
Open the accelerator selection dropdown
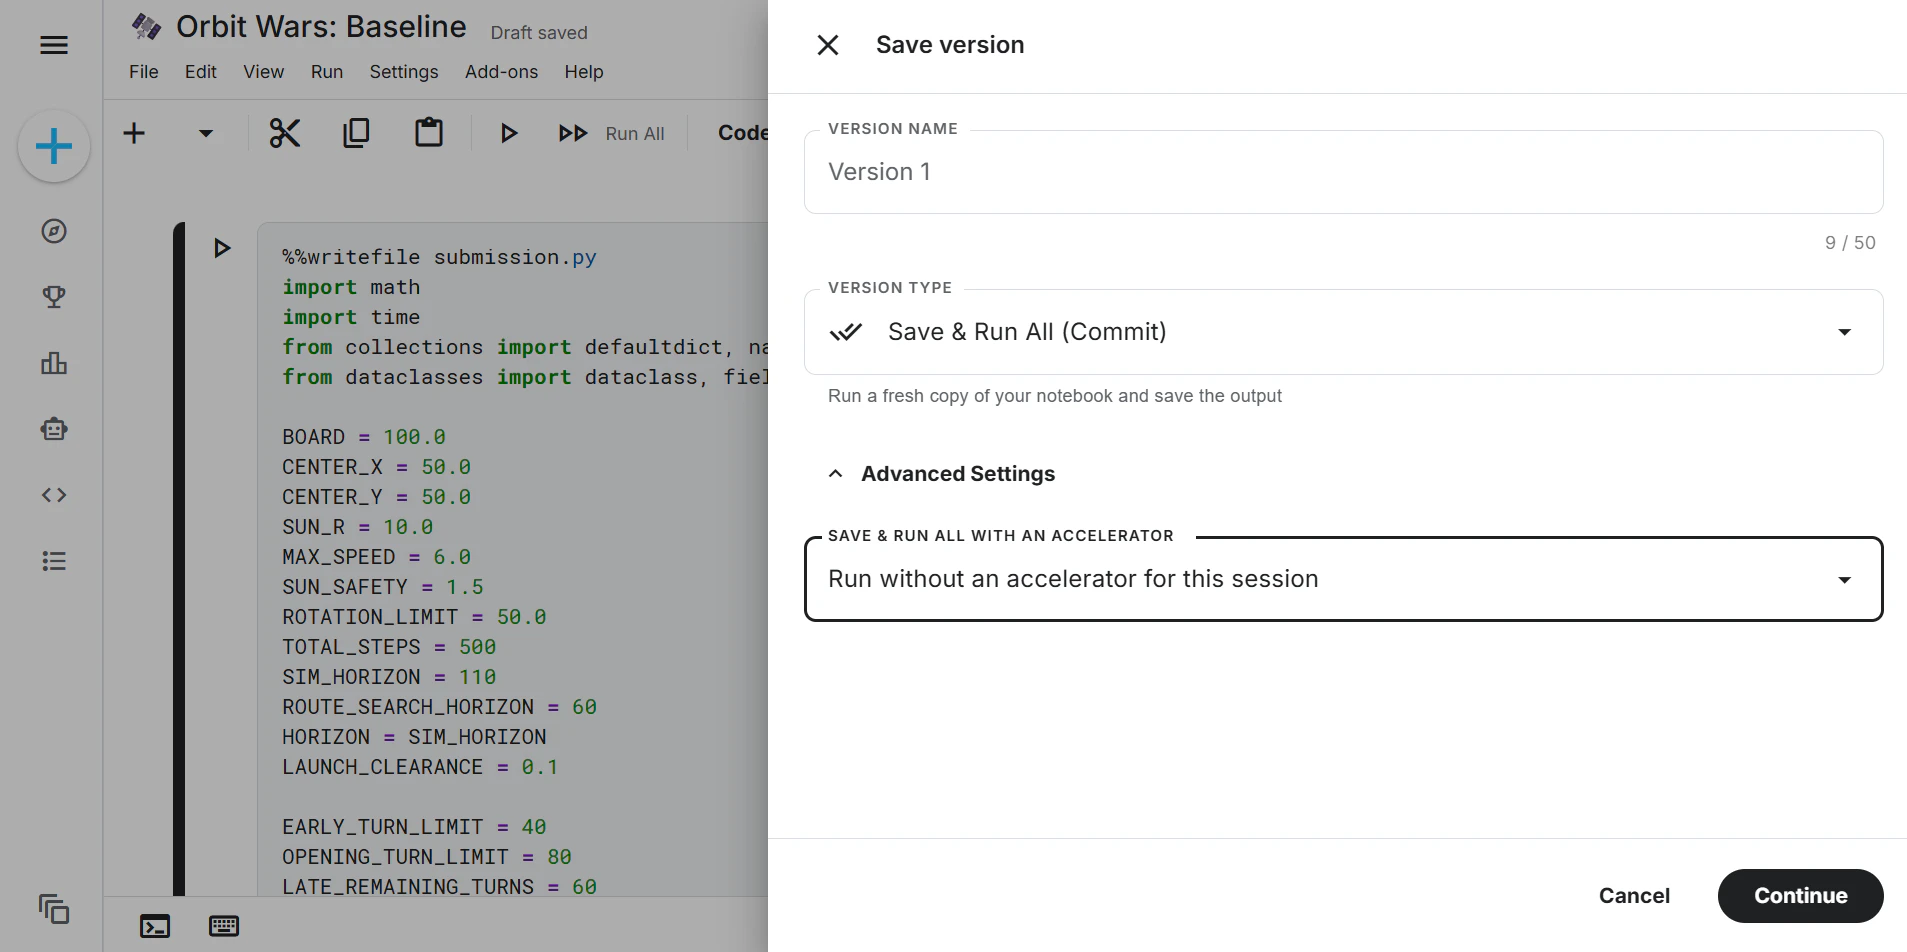(1344, 579)
